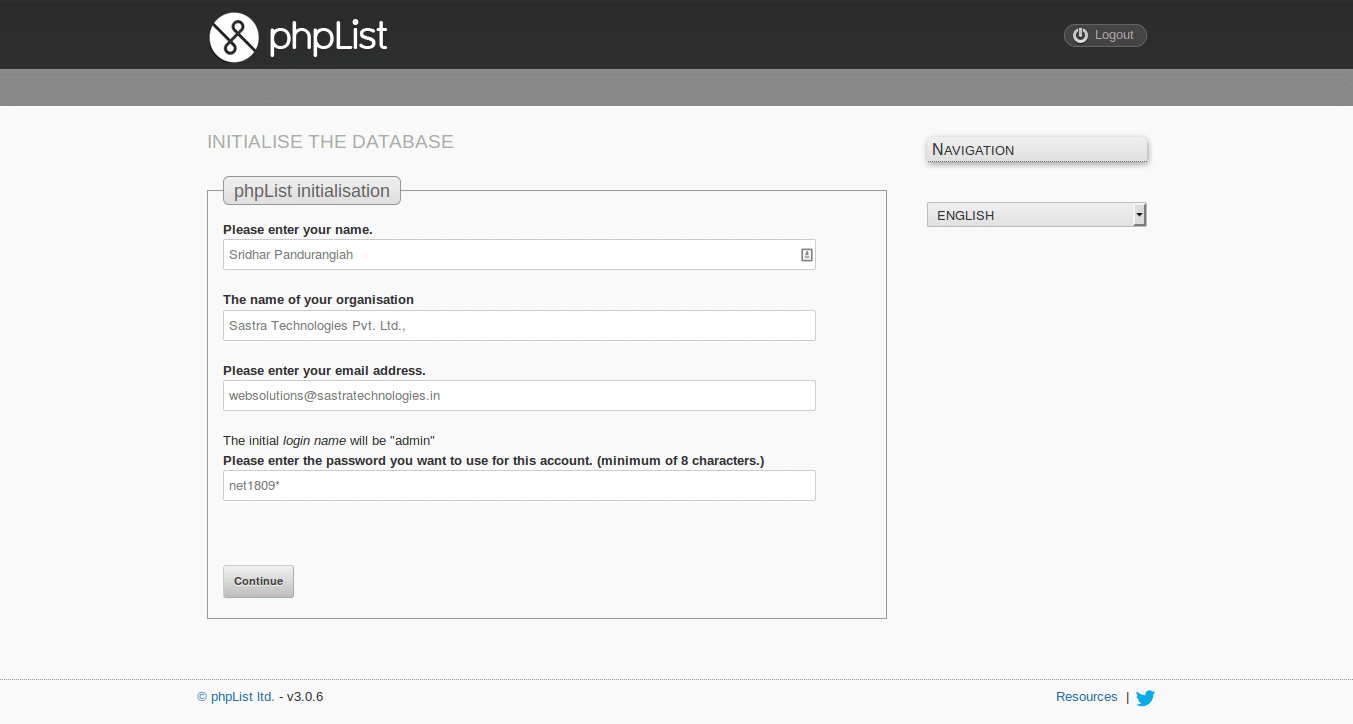Expand the Navigation panel header

pyautogui.click(x=1036, y=149)
